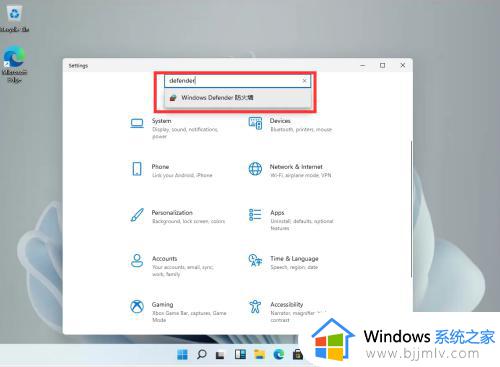
Task: Open taskbar Search magnifier icon
Action: point(201,354)
